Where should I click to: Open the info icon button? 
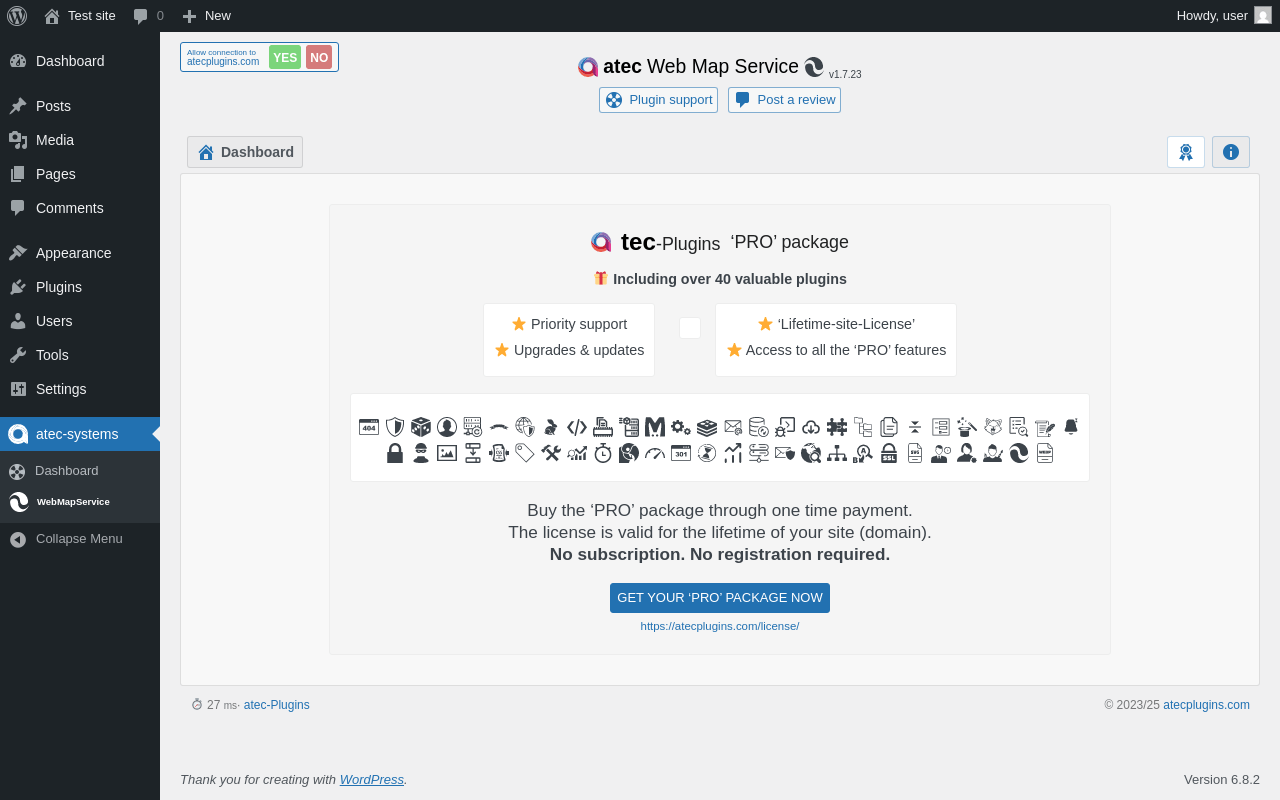pos(1231,152)
